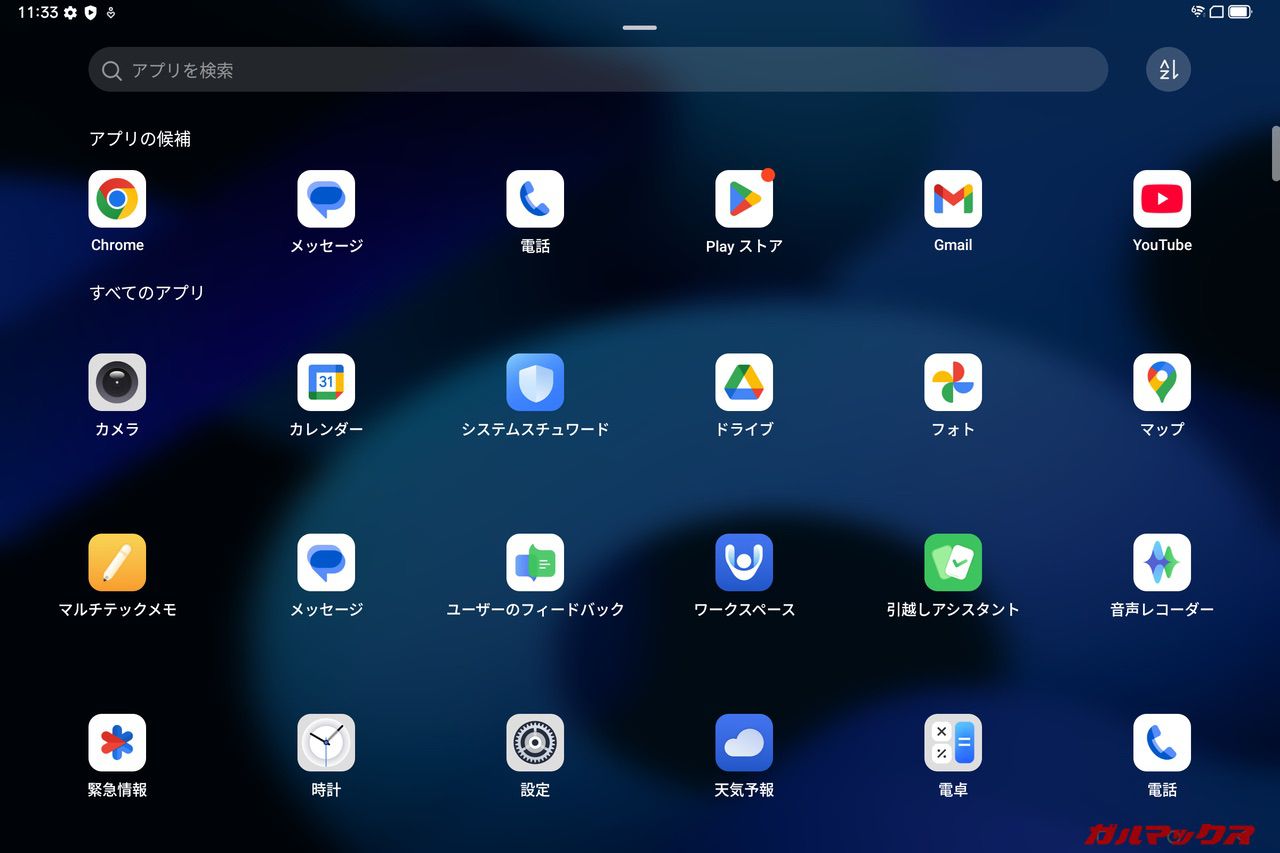Open the Gmail app
This screenshot has height=853, width=1280.
click(953, 199)
